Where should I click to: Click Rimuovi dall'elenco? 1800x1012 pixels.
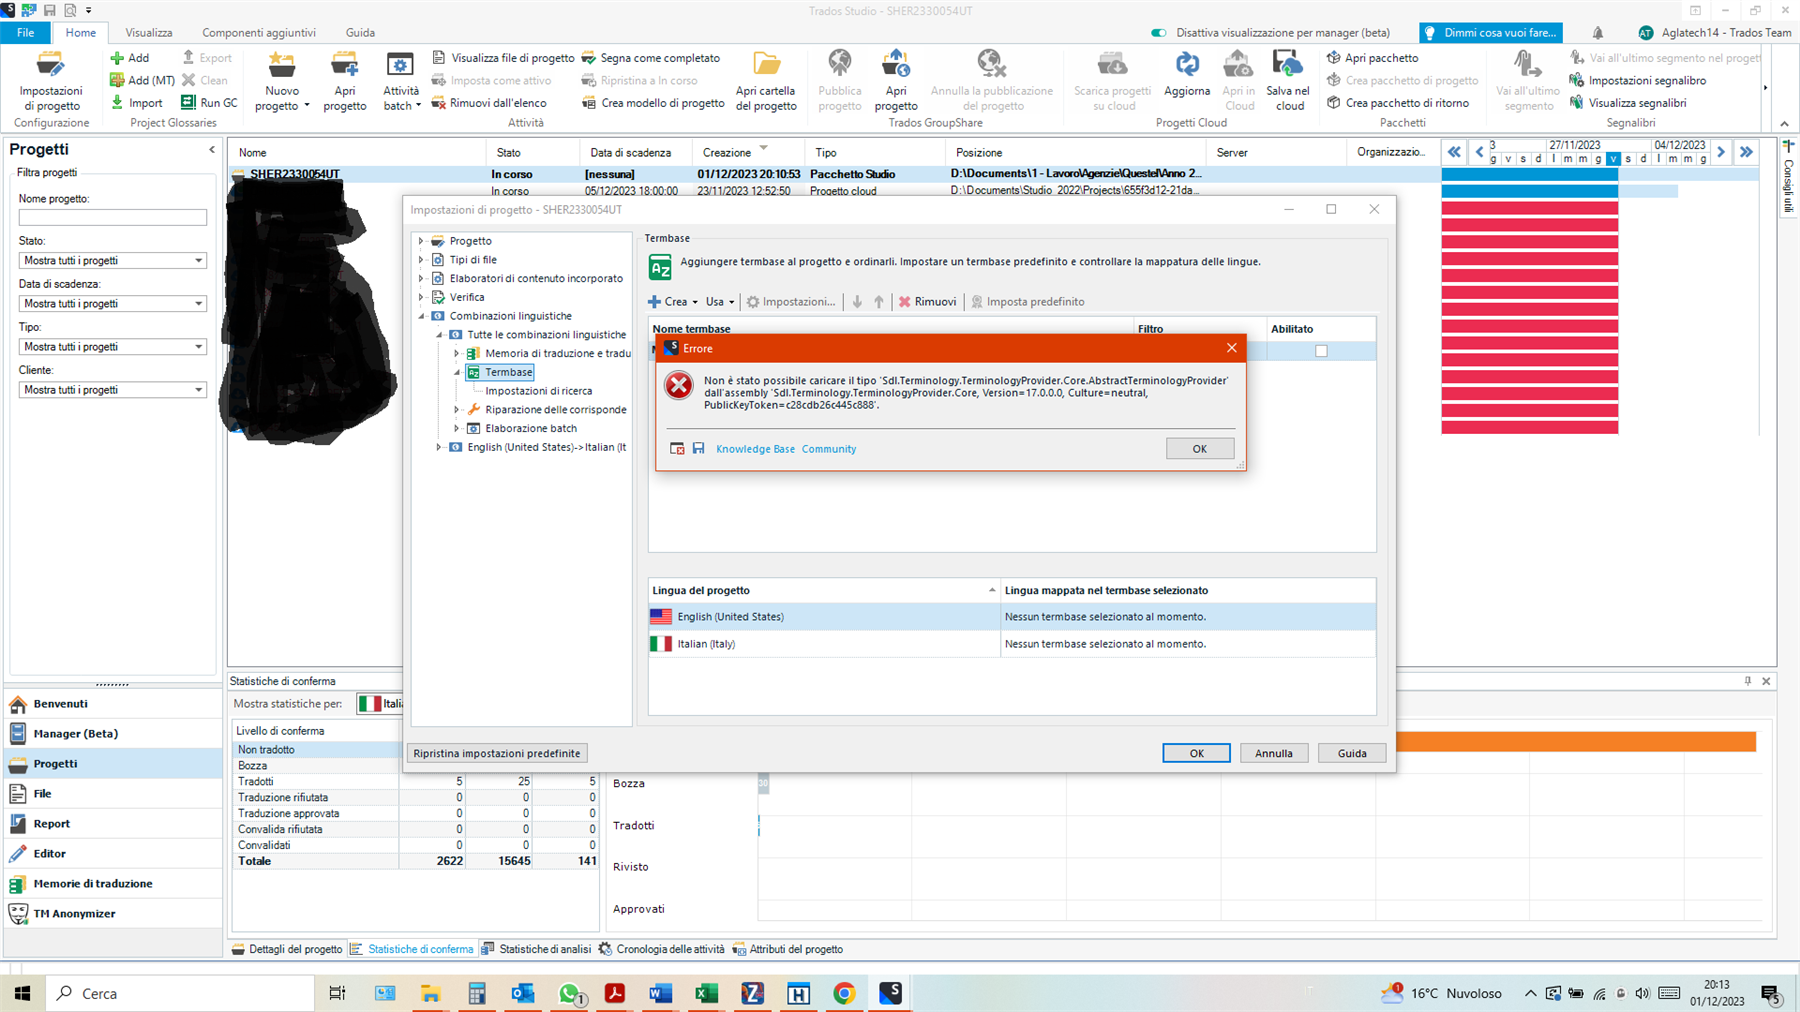[489, 103]
